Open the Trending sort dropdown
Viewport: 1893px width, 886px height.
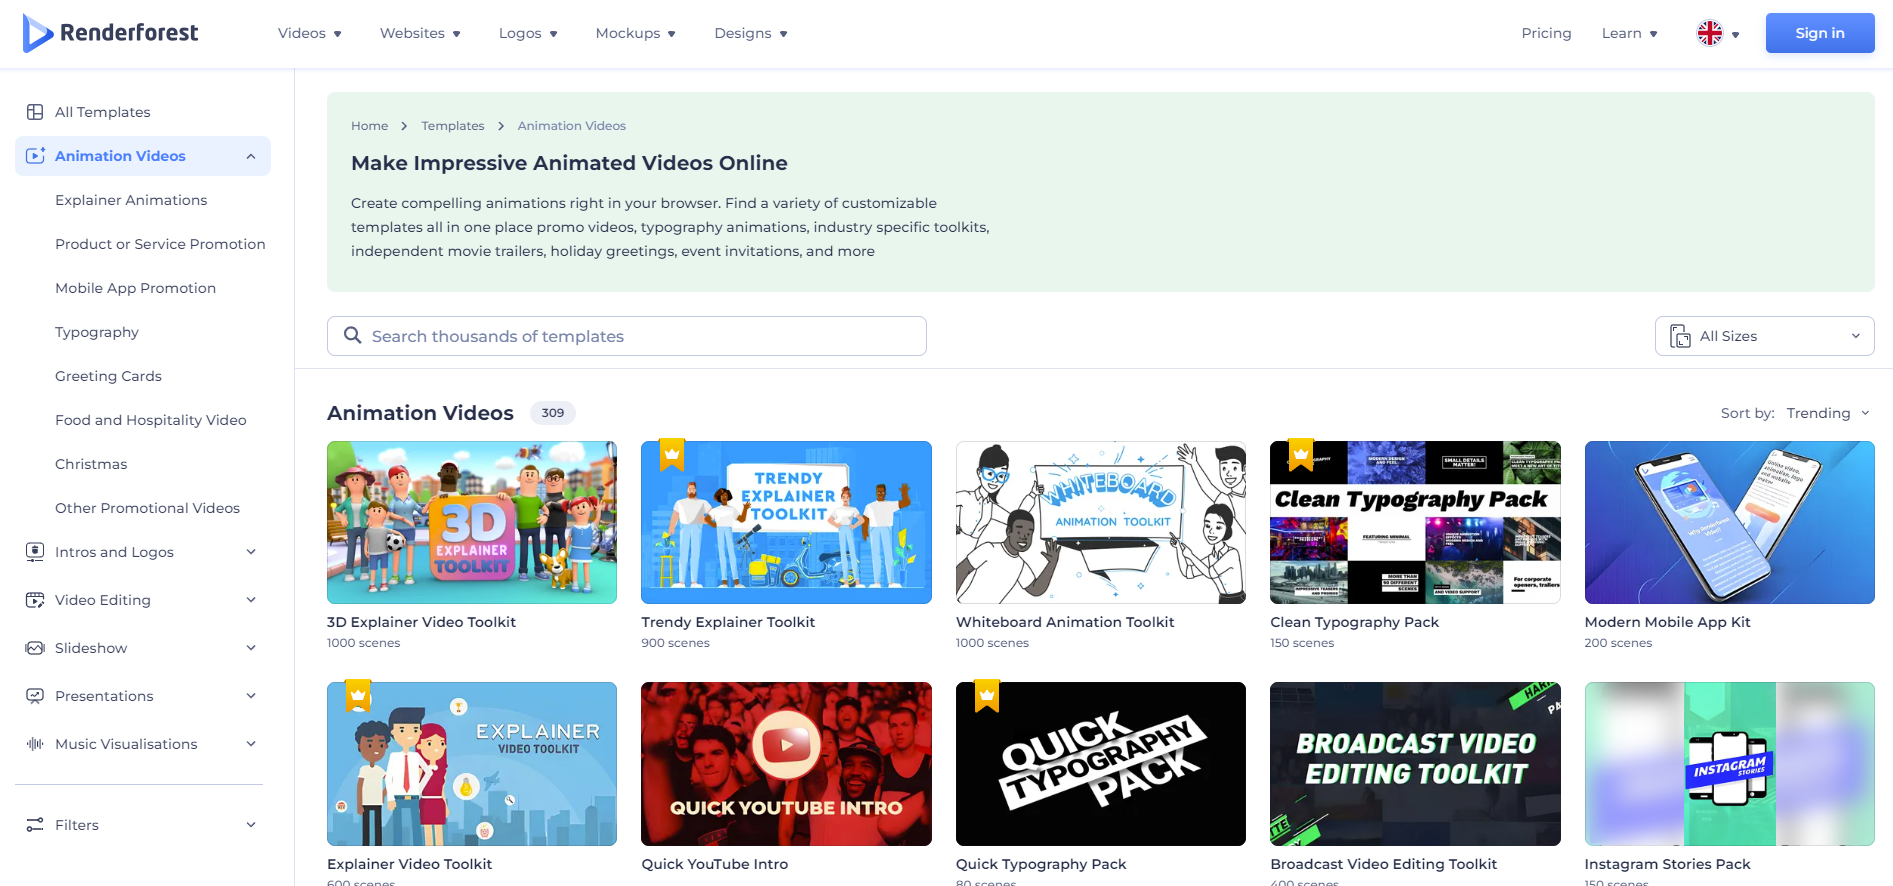pos(1827,413)
